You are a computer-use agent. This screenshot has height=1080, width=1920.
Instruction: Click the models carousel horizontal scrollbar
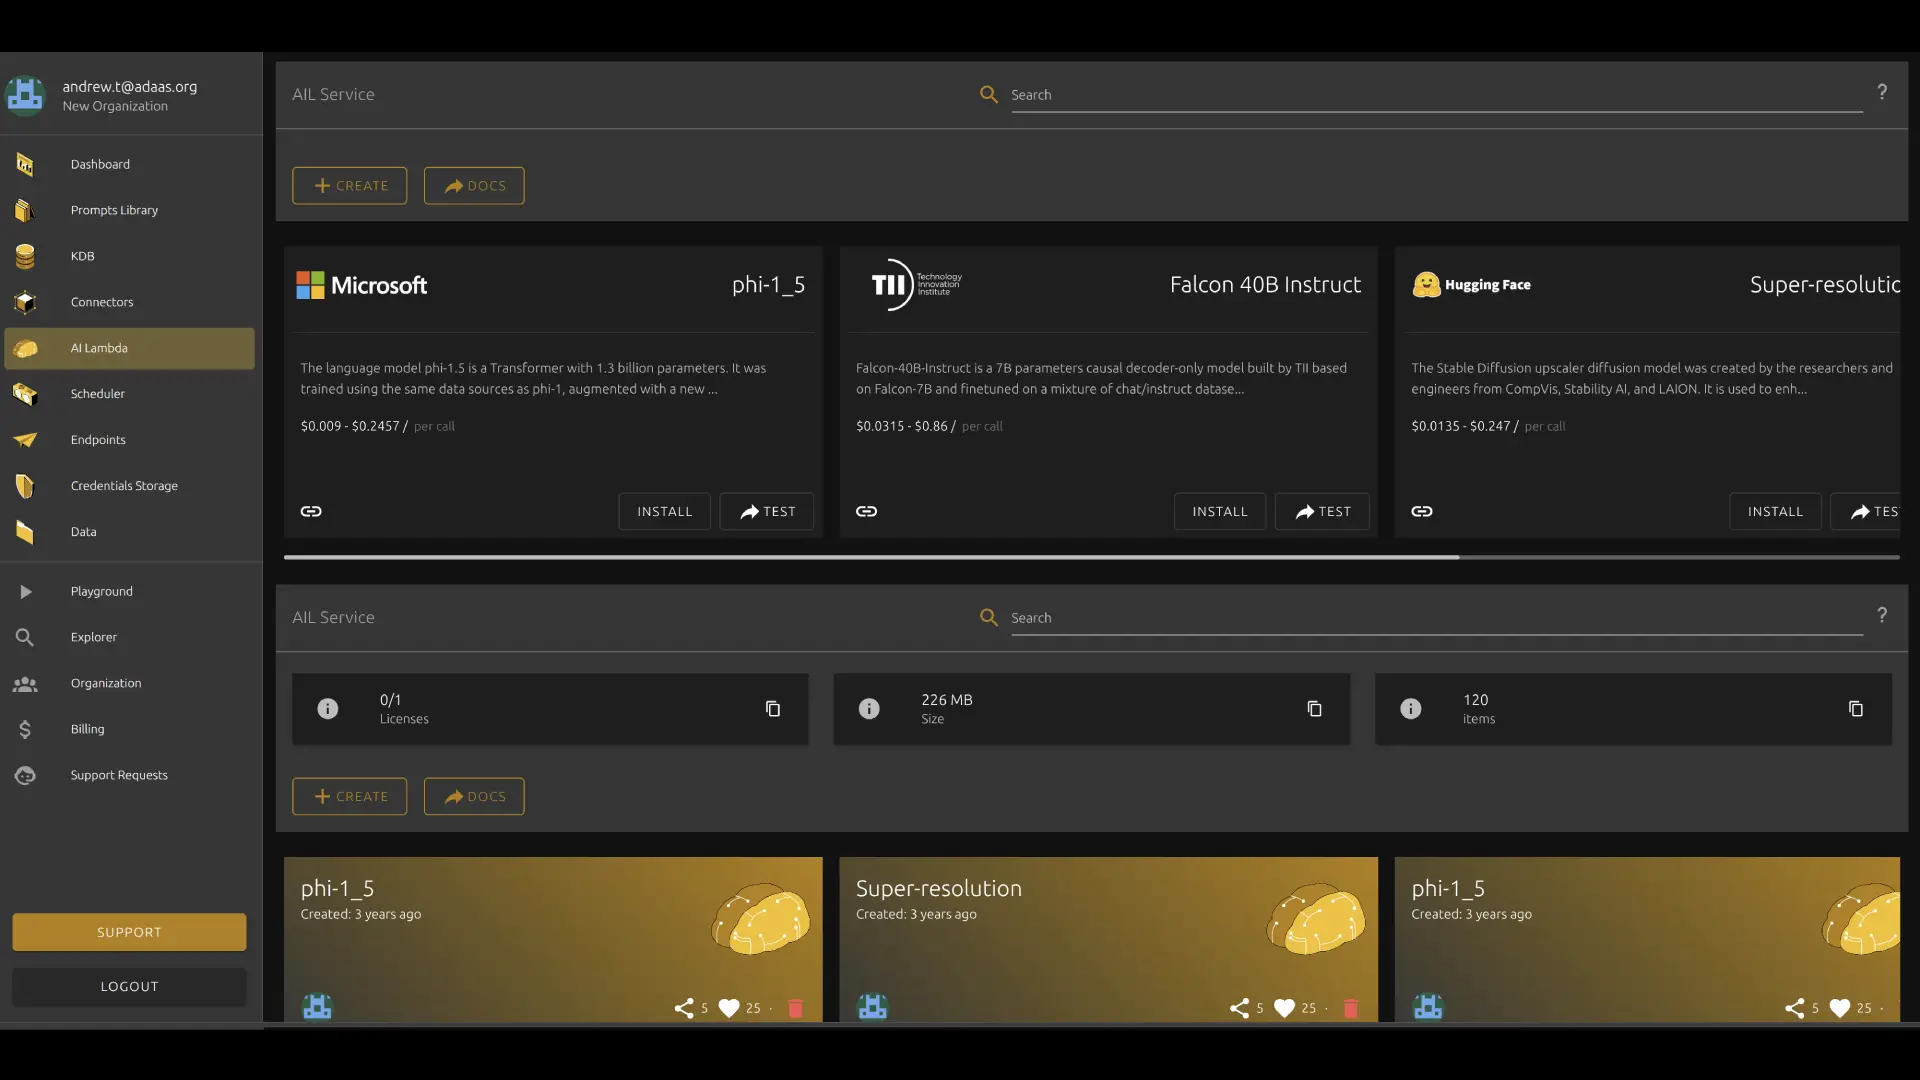tap(871, 557)
